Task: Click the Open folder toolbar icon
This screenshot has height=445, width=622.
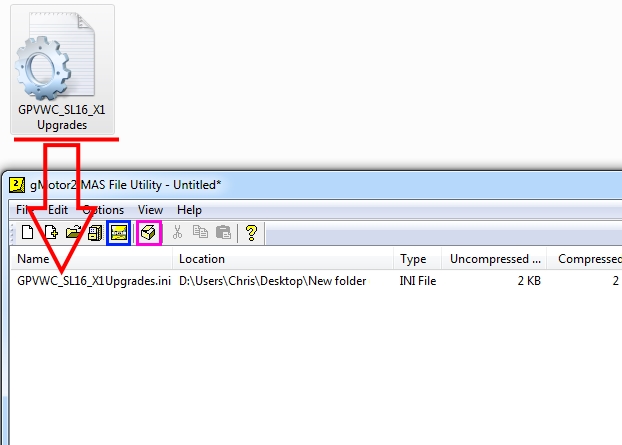Action: point(73,232)
